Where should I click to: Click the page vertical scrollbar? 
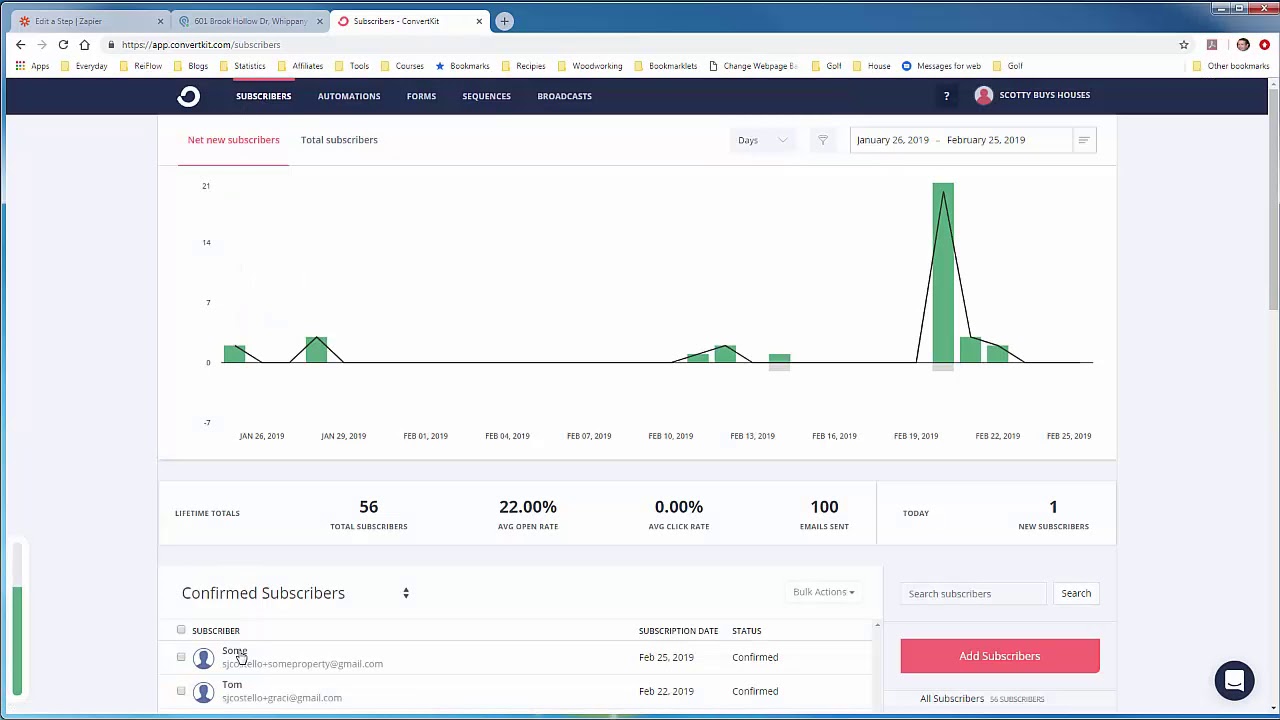(x=1273, y=200)
